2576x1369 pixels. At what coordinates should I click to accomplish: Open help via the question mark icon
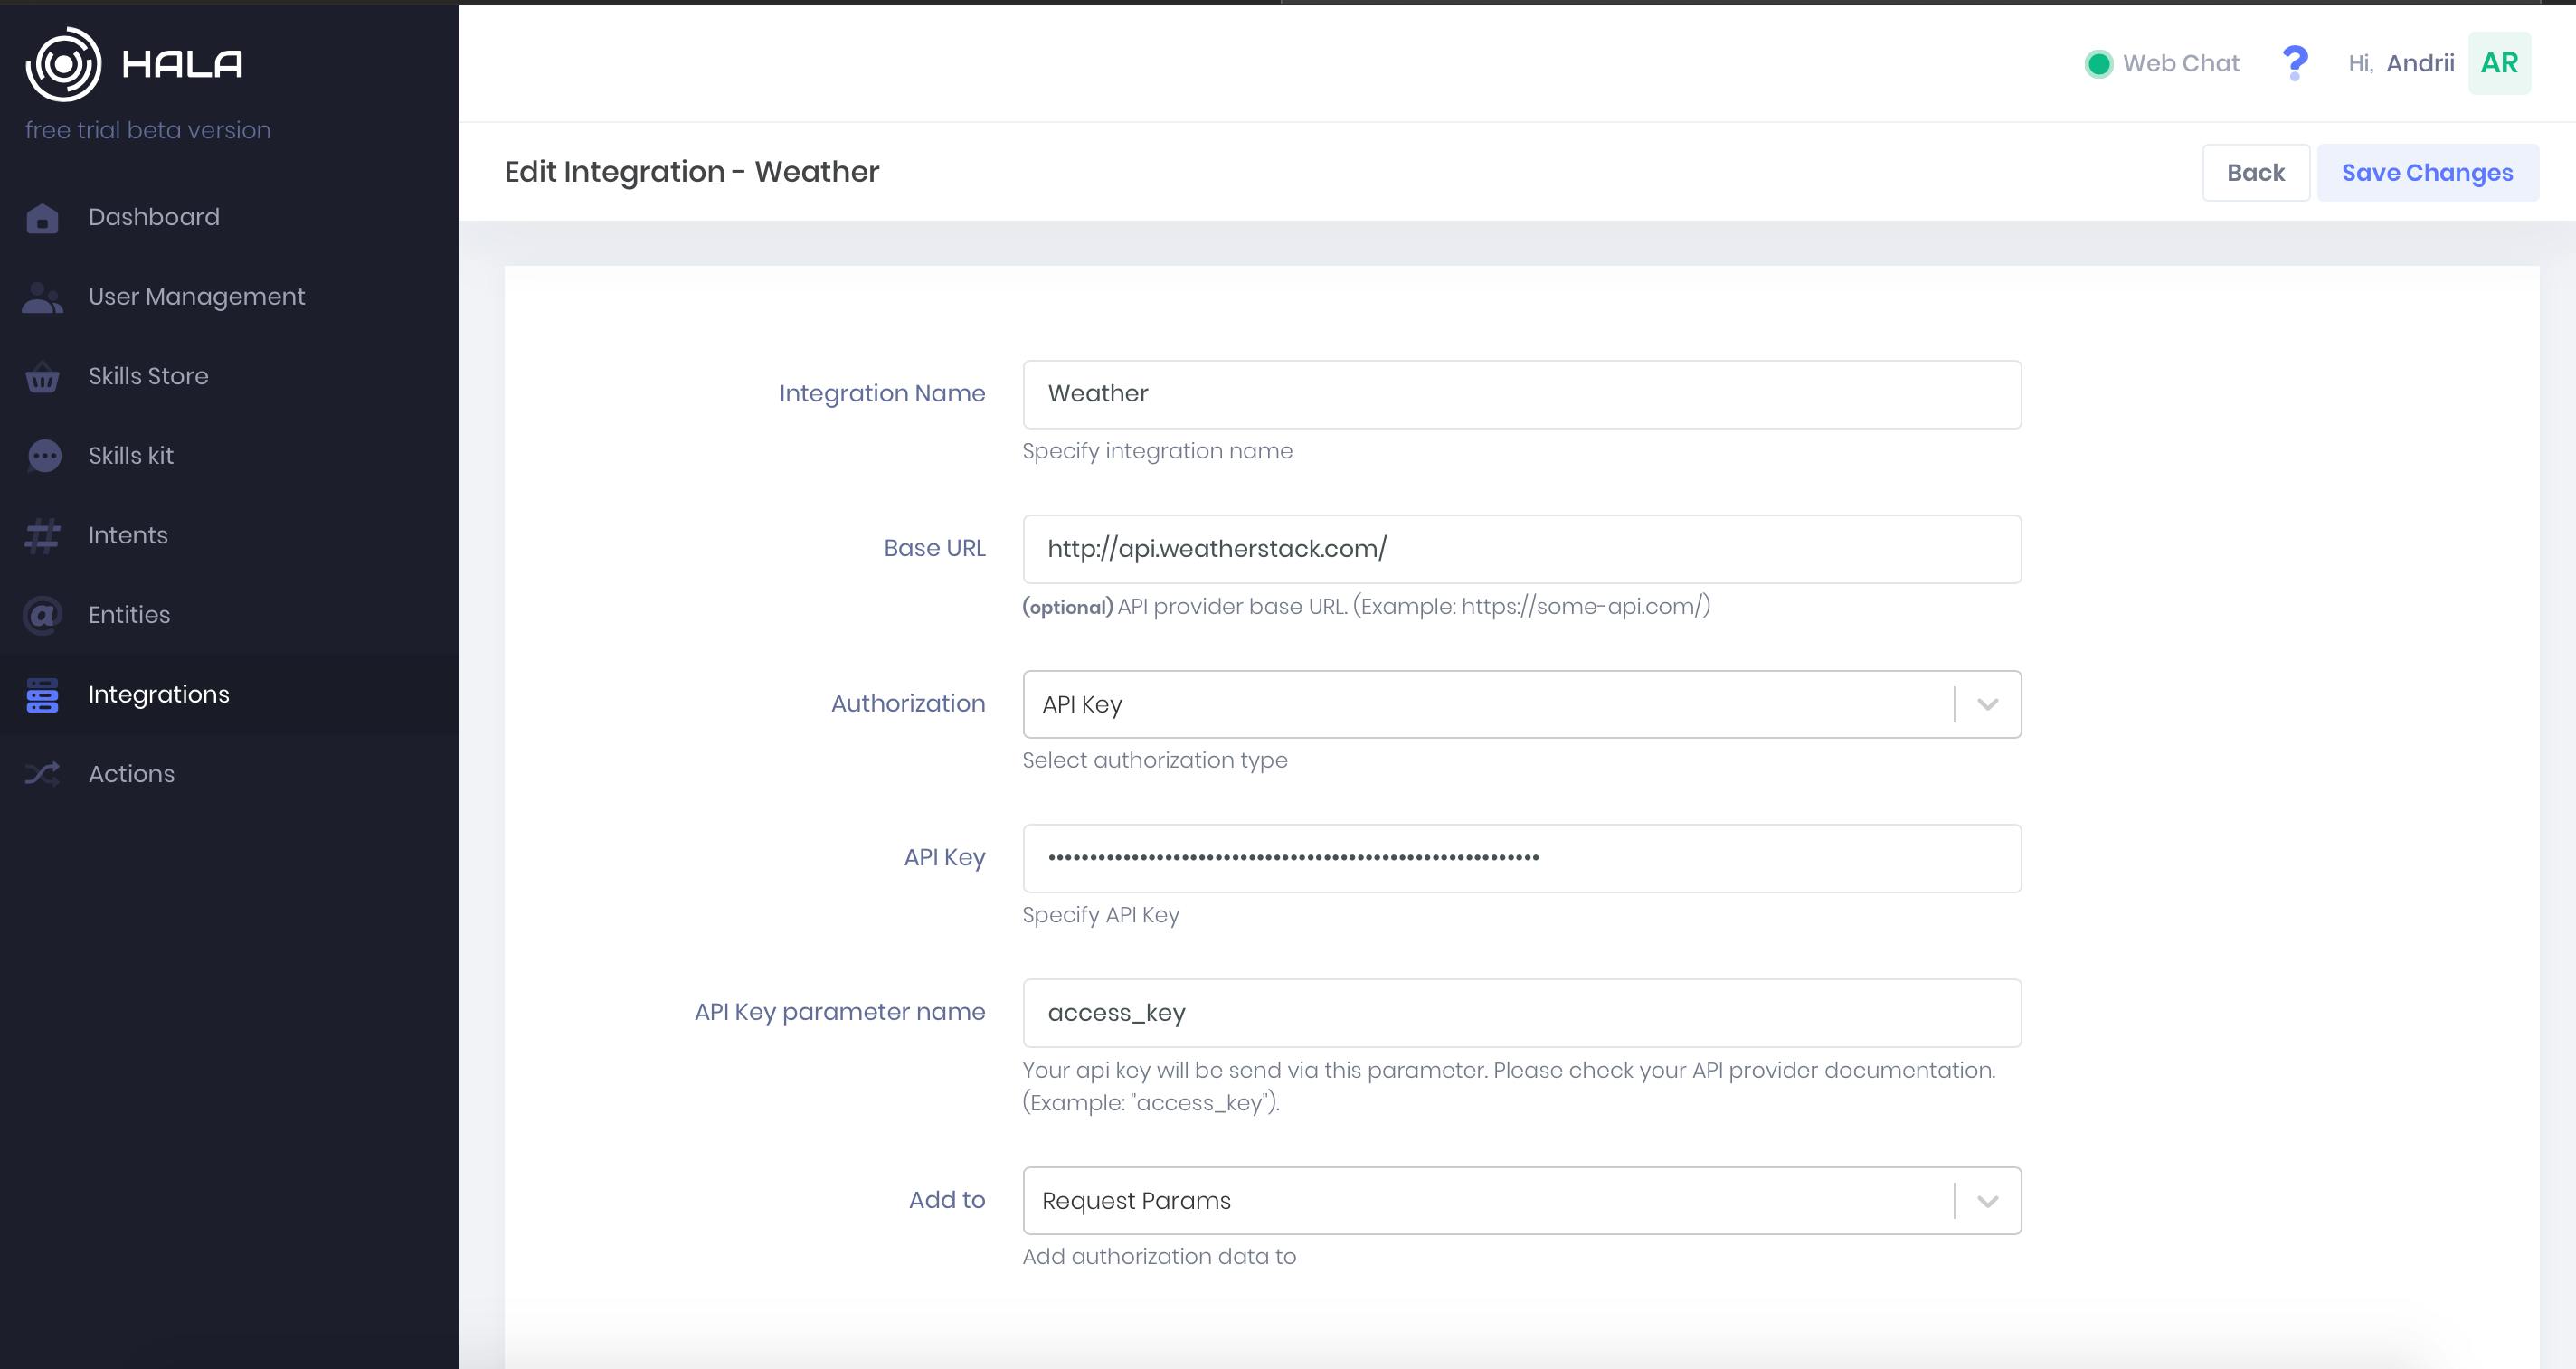tap(2295, 64)
